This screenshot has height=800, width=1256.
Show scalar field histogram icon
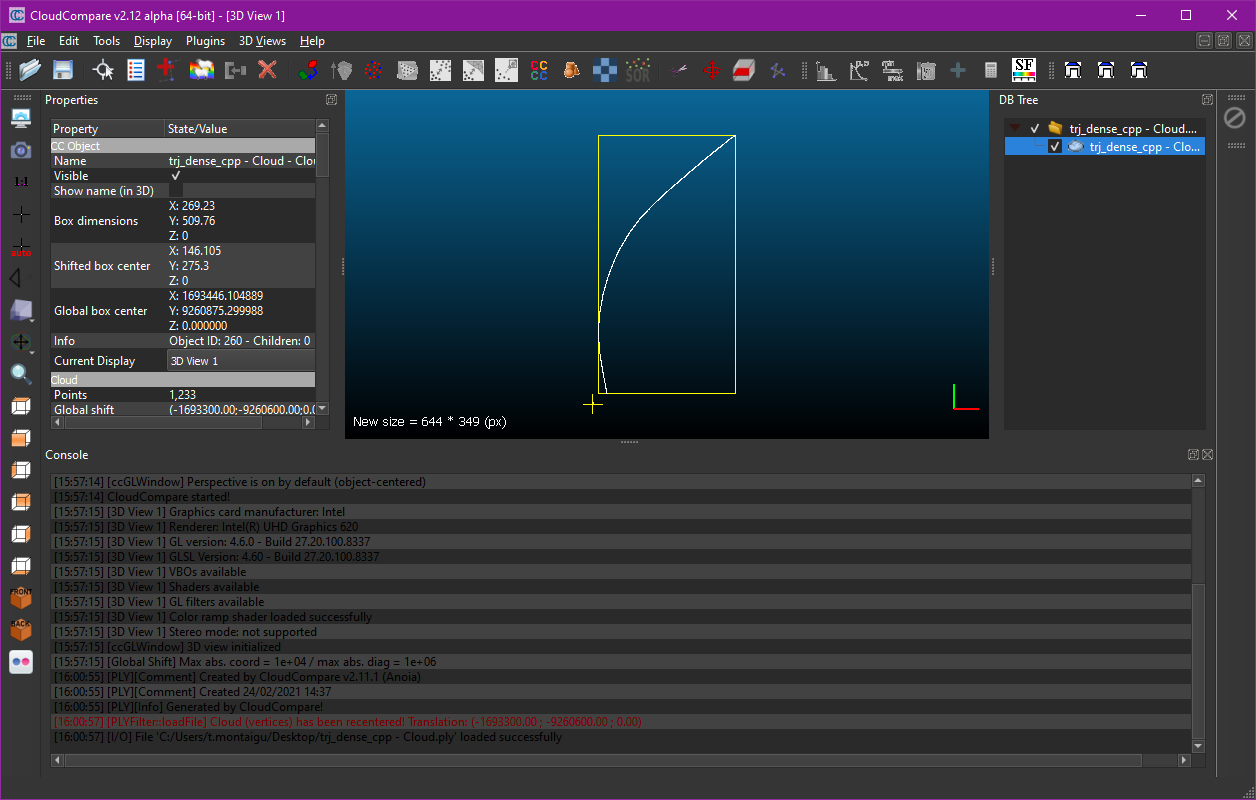(826, 70)
